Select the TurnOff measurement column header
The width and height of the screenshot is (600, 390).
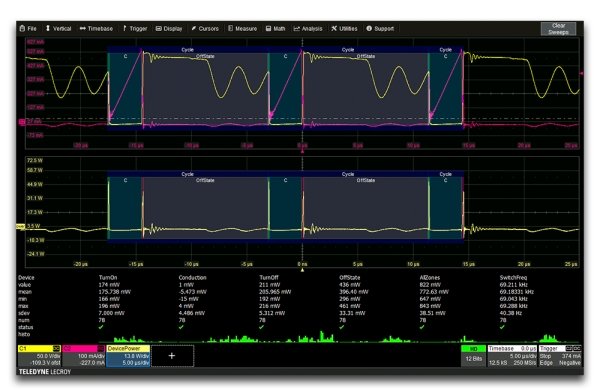point(269,277)
